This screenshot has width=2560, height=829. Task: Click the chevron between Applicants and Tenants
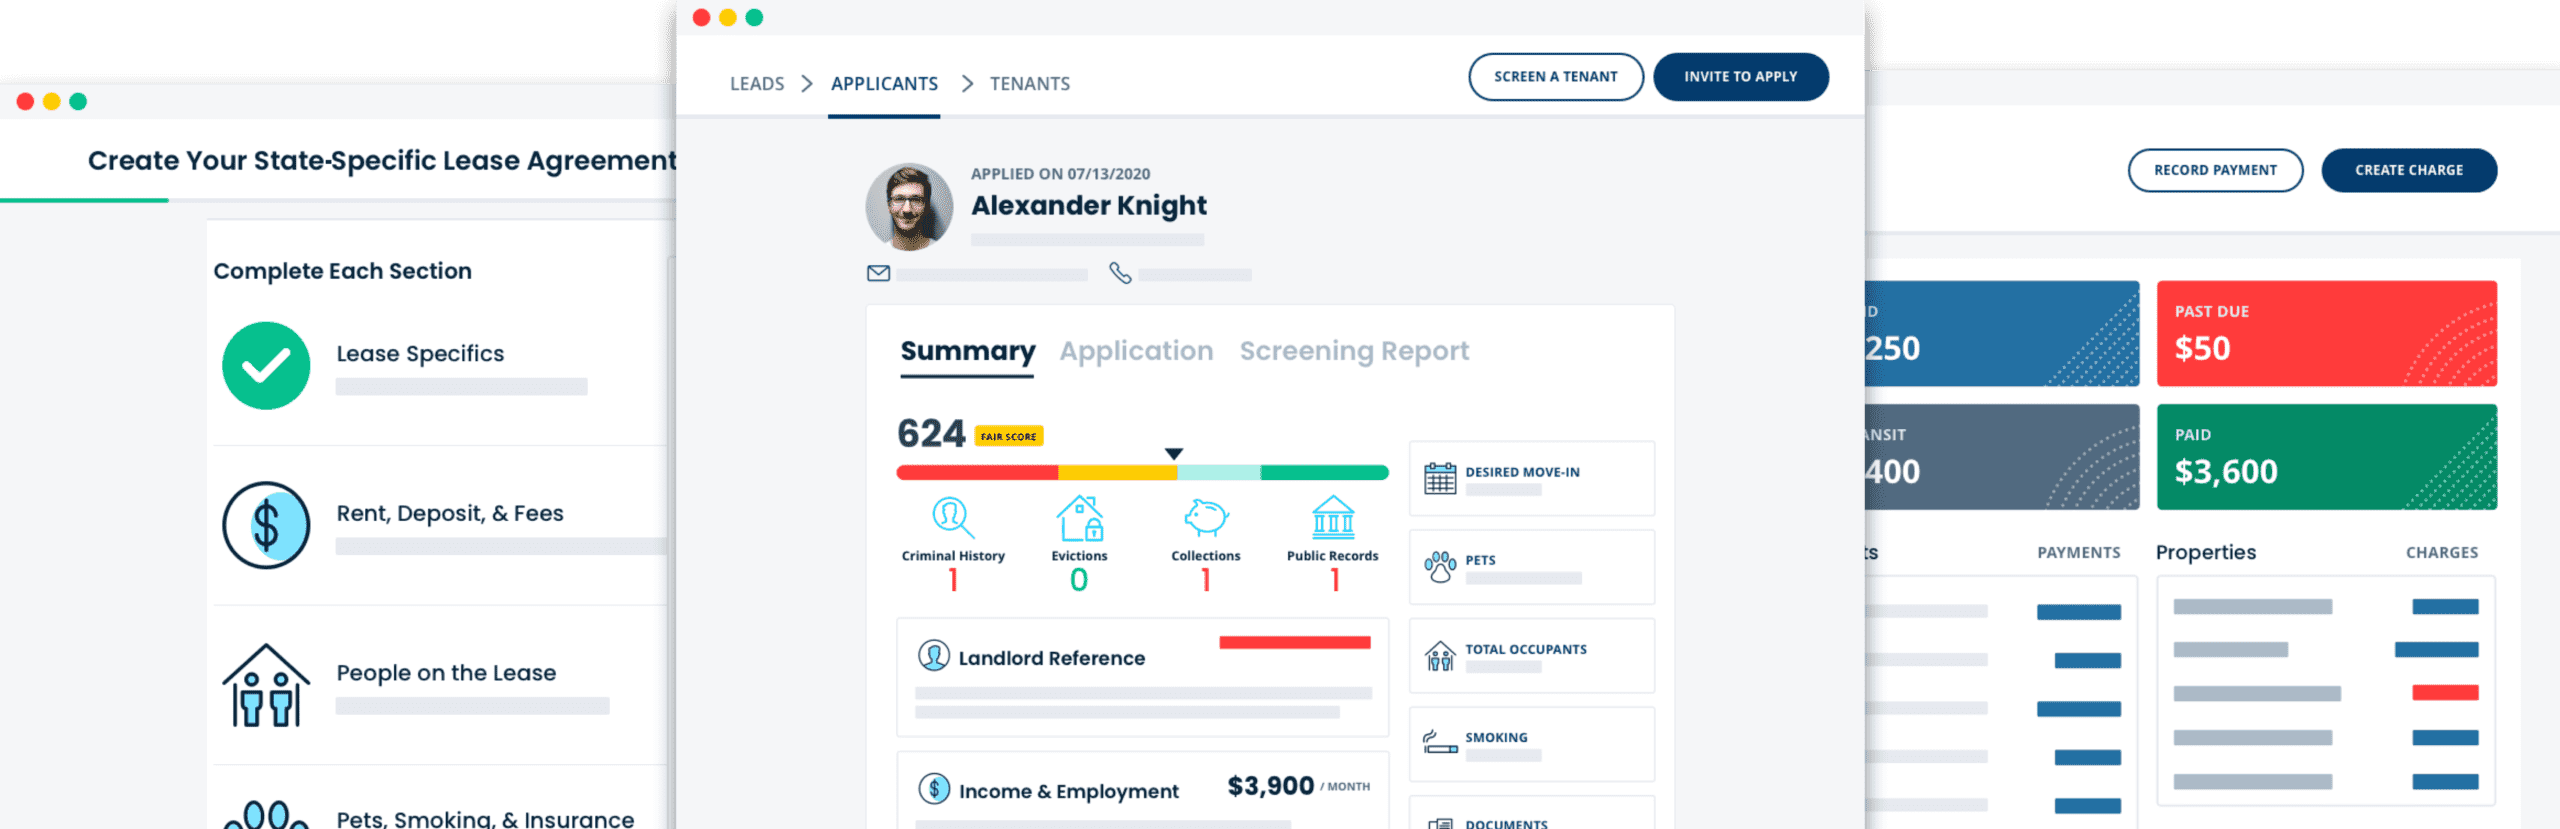tap(967, 83)
